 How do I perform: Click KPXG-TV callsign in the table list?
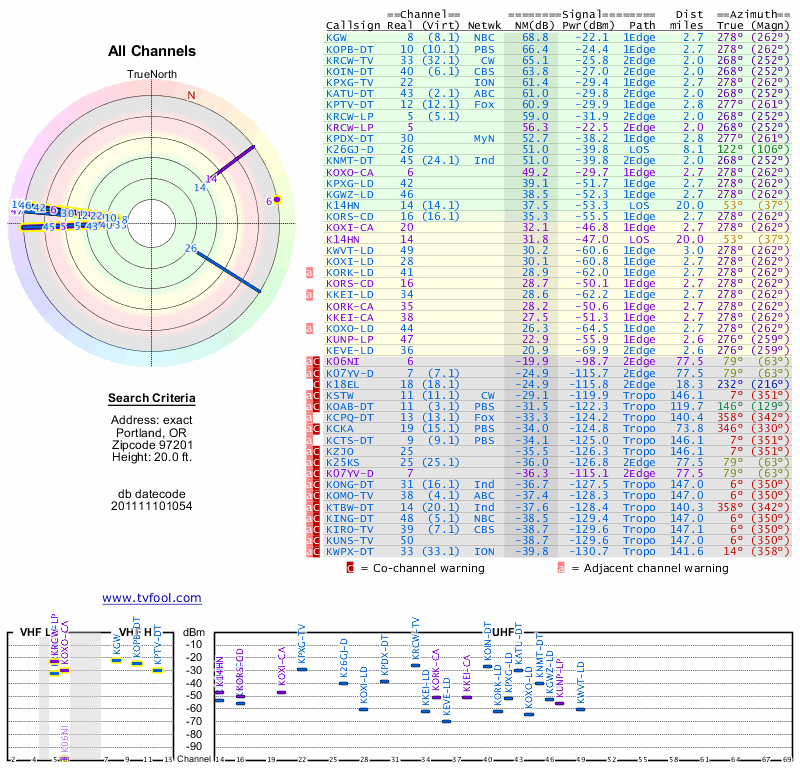(350, 83)
